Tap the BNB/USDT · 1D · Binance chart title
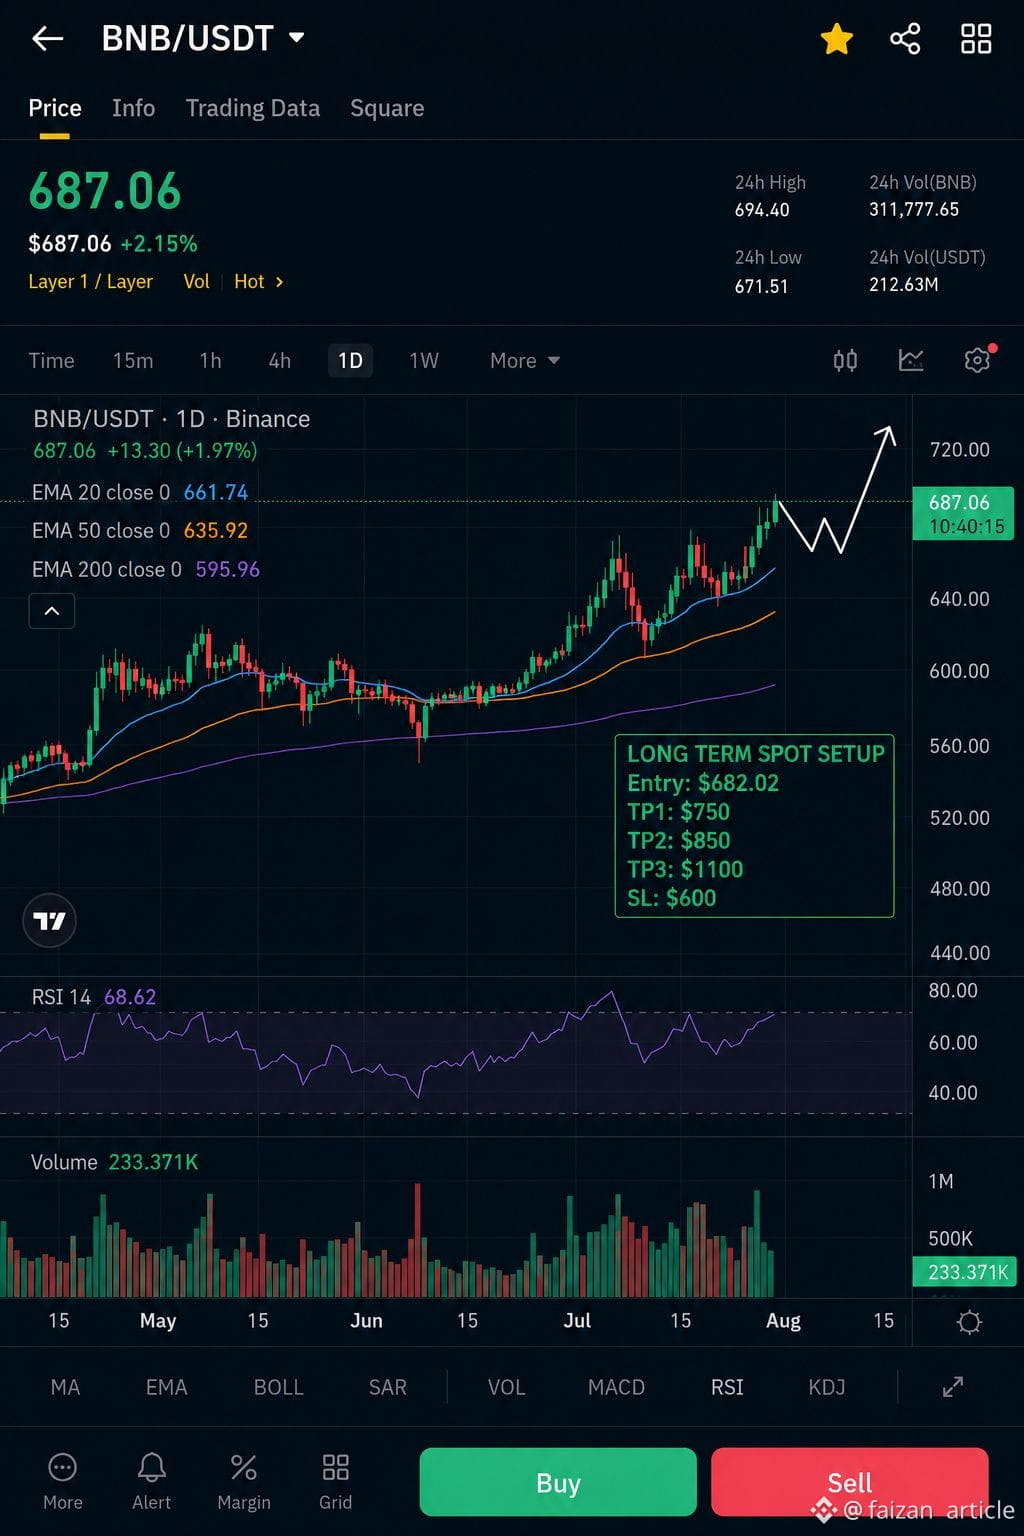Screen dimensions: 1024x1536 point(171,419)
